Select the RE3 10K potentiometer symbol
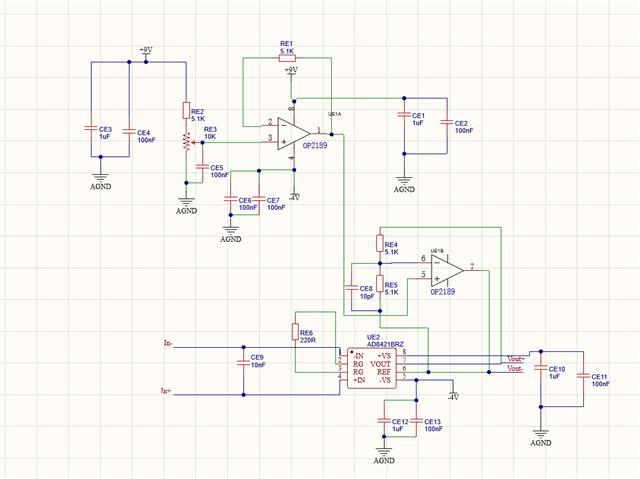The height and width of the screenshot is (479, 640). click(x=187, y=142)
